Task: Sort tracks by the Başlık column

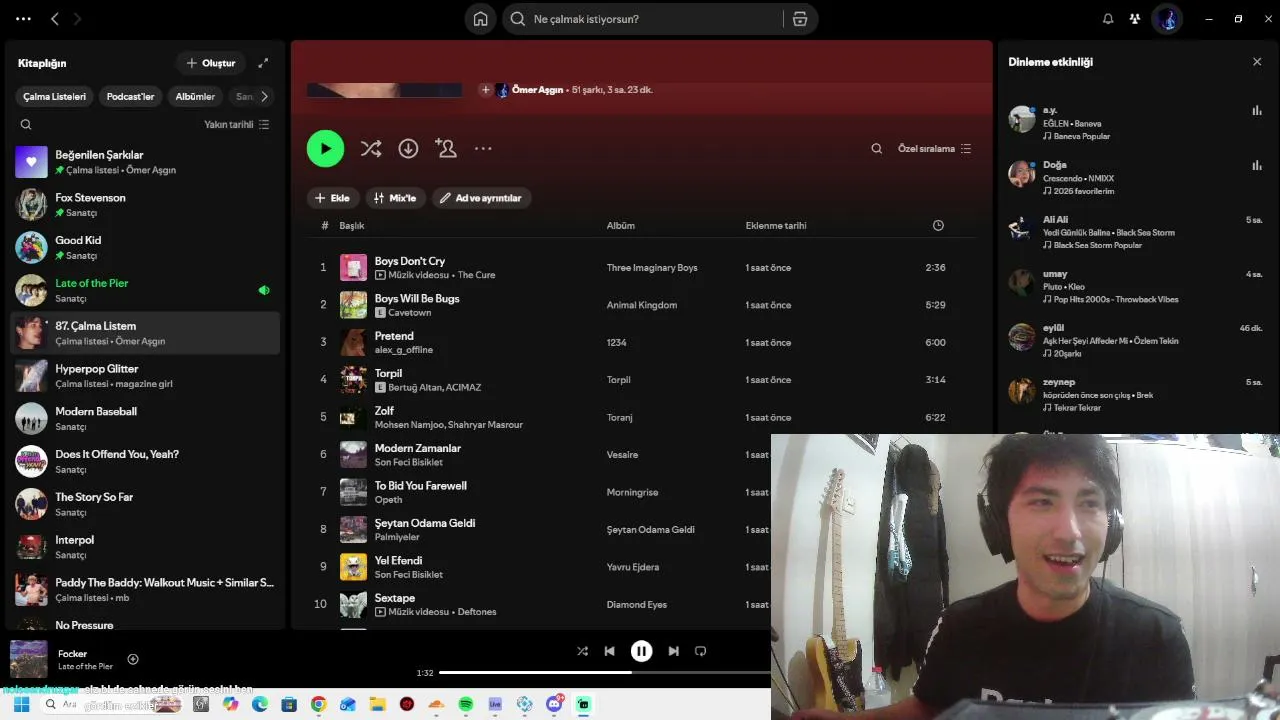Action: [x=351, y=226]
